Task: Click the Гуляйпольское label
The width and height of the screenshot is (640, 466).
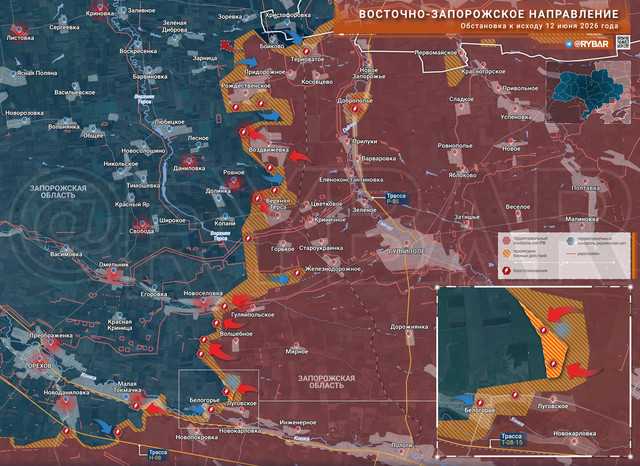Action: coord(253,315)
